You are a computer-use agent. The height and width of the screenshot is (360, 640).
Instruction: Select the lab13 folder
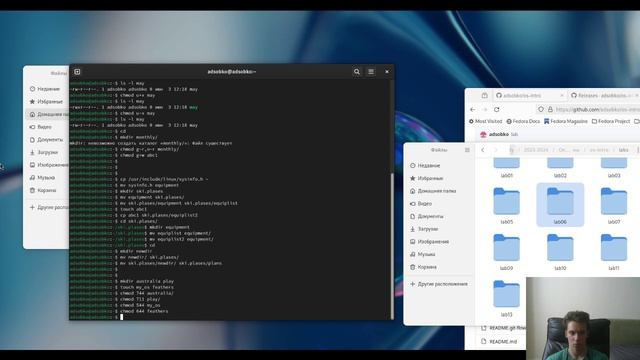(x=507, y=298)
